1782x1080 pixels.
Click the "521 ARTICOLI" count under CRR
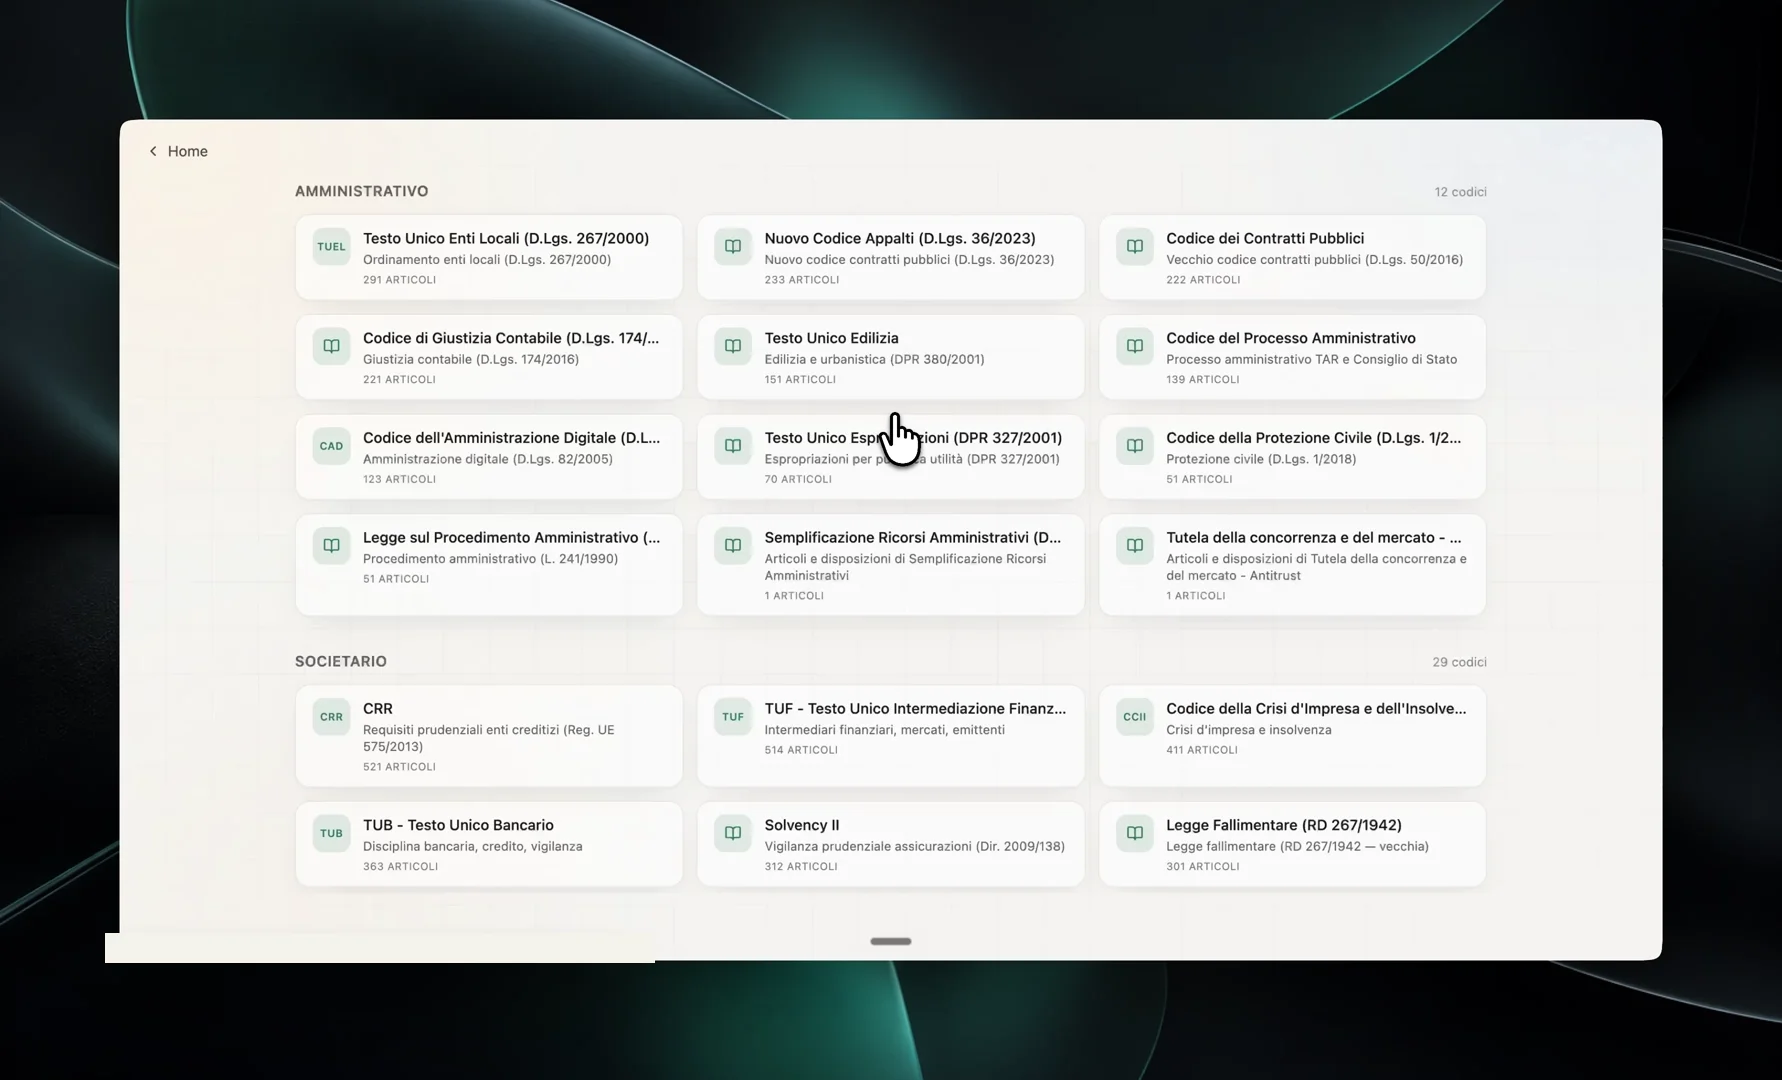(x=399, y=767)
